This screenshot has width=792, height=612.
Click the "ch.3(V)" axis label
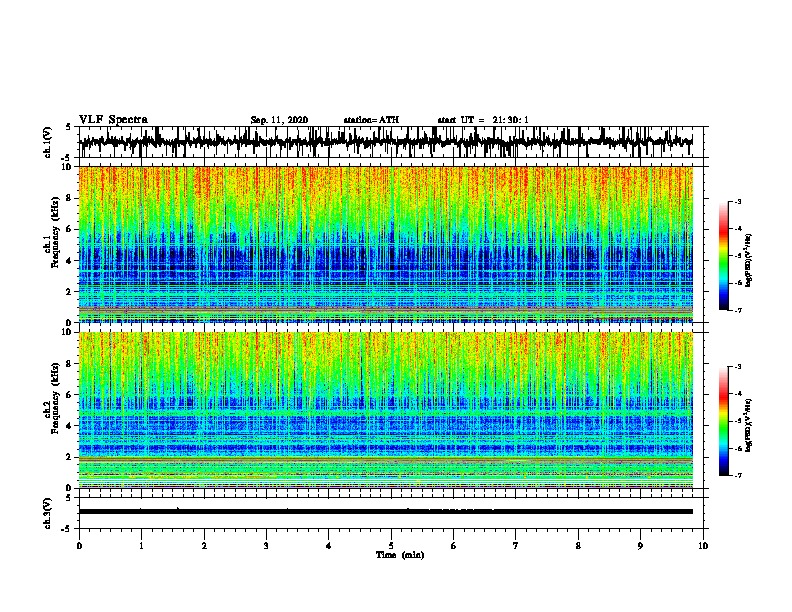[x=48, y=513]
